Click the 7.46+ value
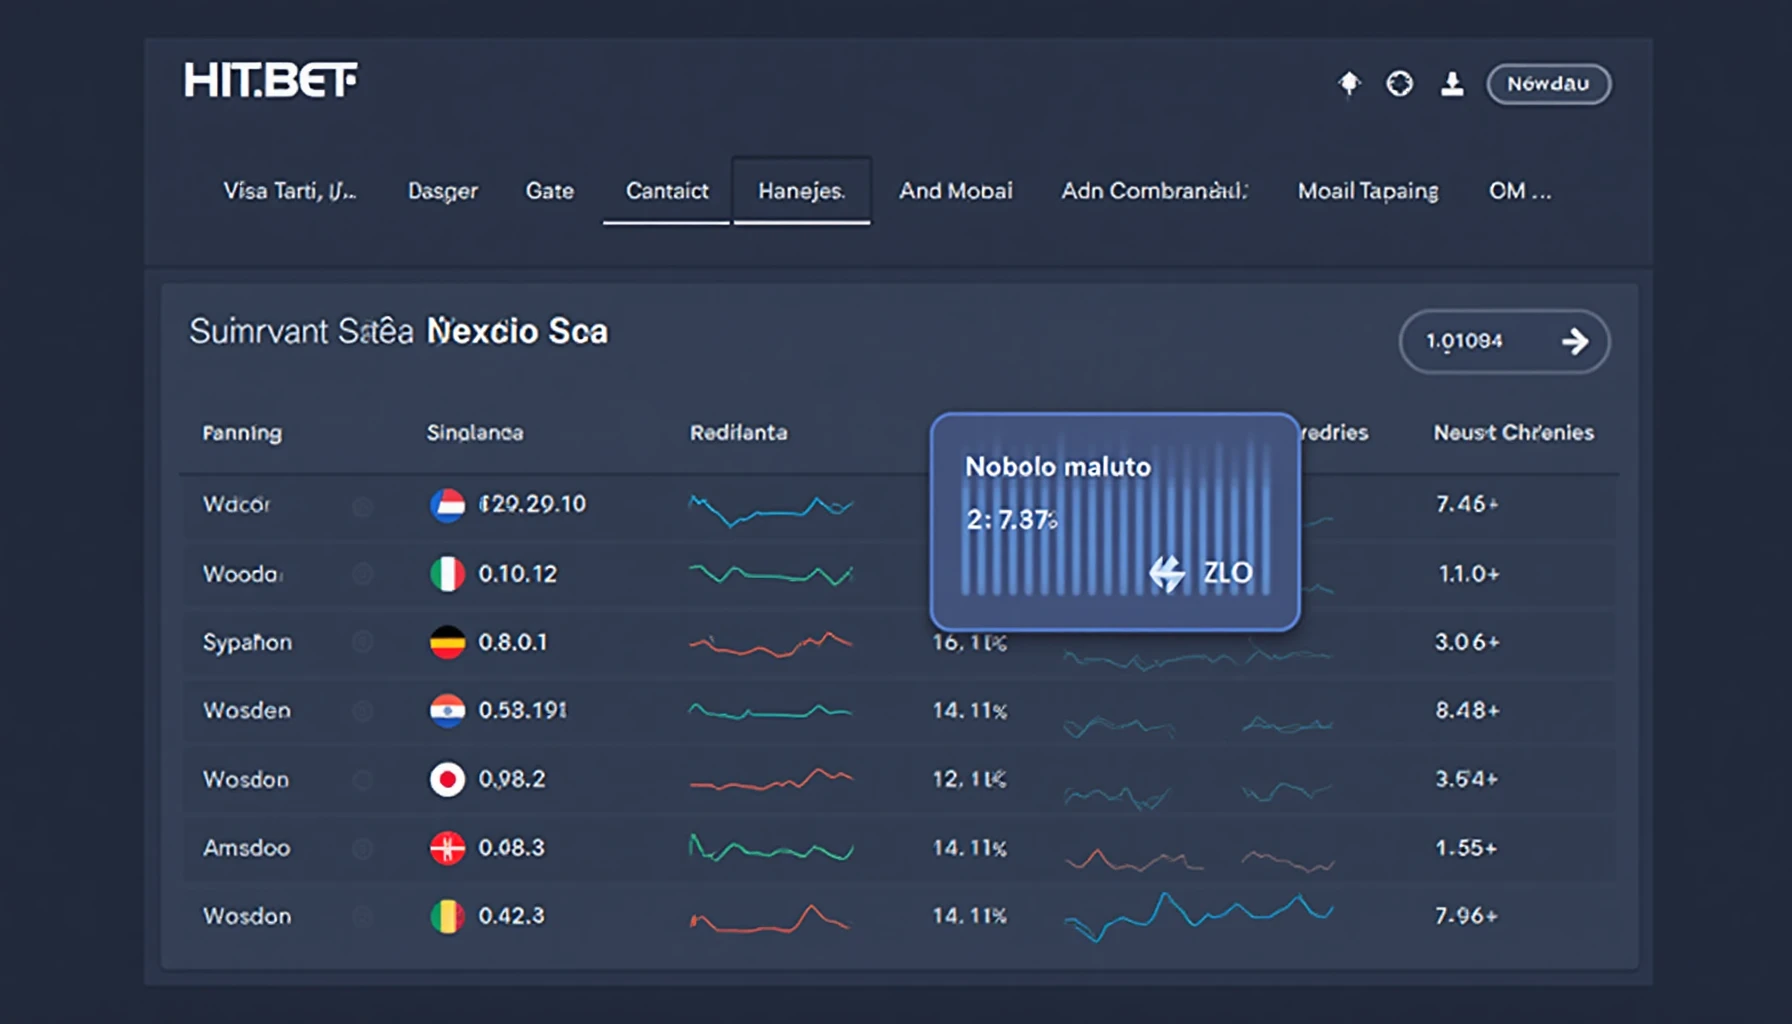Image resolution: width=1792 pixels, height=1024 pixels. [x=1467, y=504]
